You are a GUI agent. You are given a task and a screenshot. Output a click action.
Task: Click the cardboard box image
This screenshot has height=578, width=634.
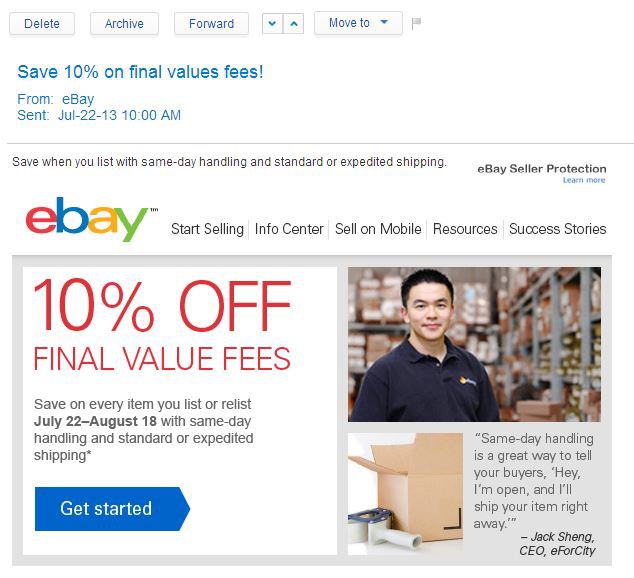406,494
